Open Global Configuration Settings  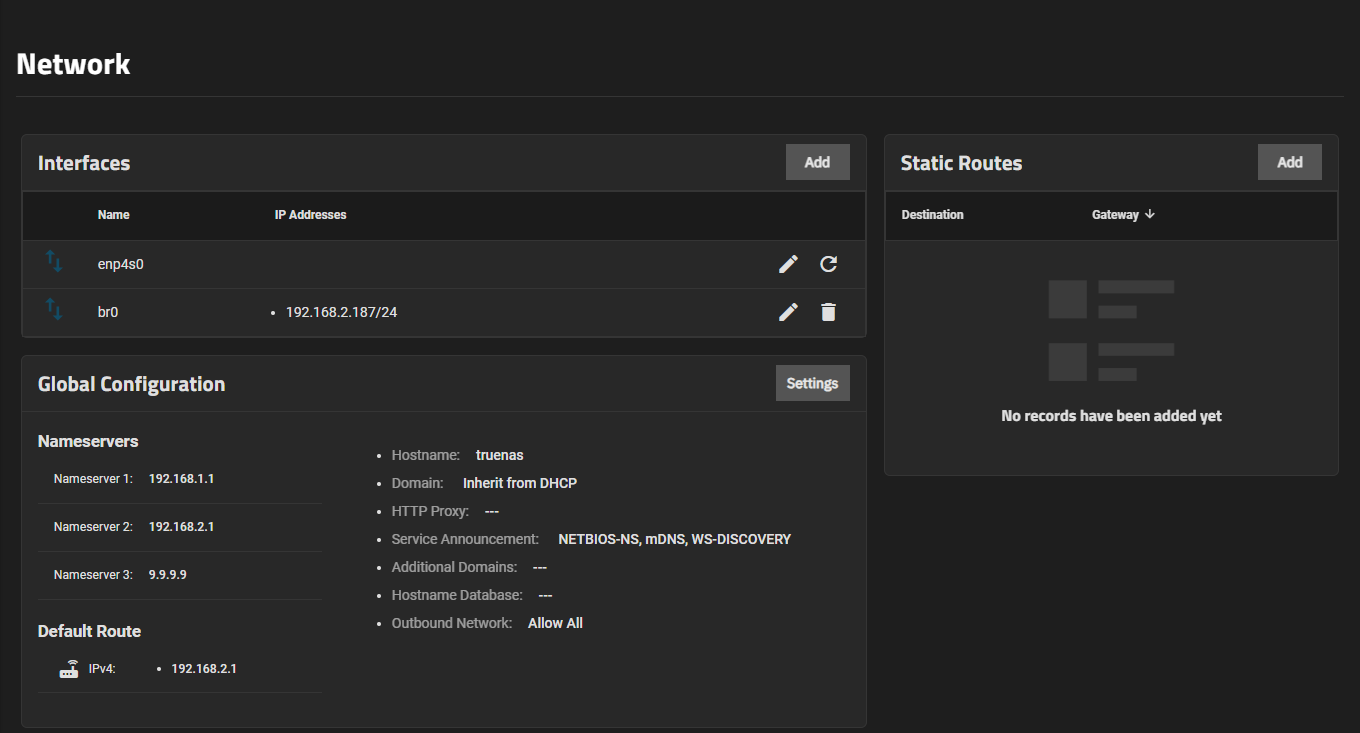coord(812,383)
